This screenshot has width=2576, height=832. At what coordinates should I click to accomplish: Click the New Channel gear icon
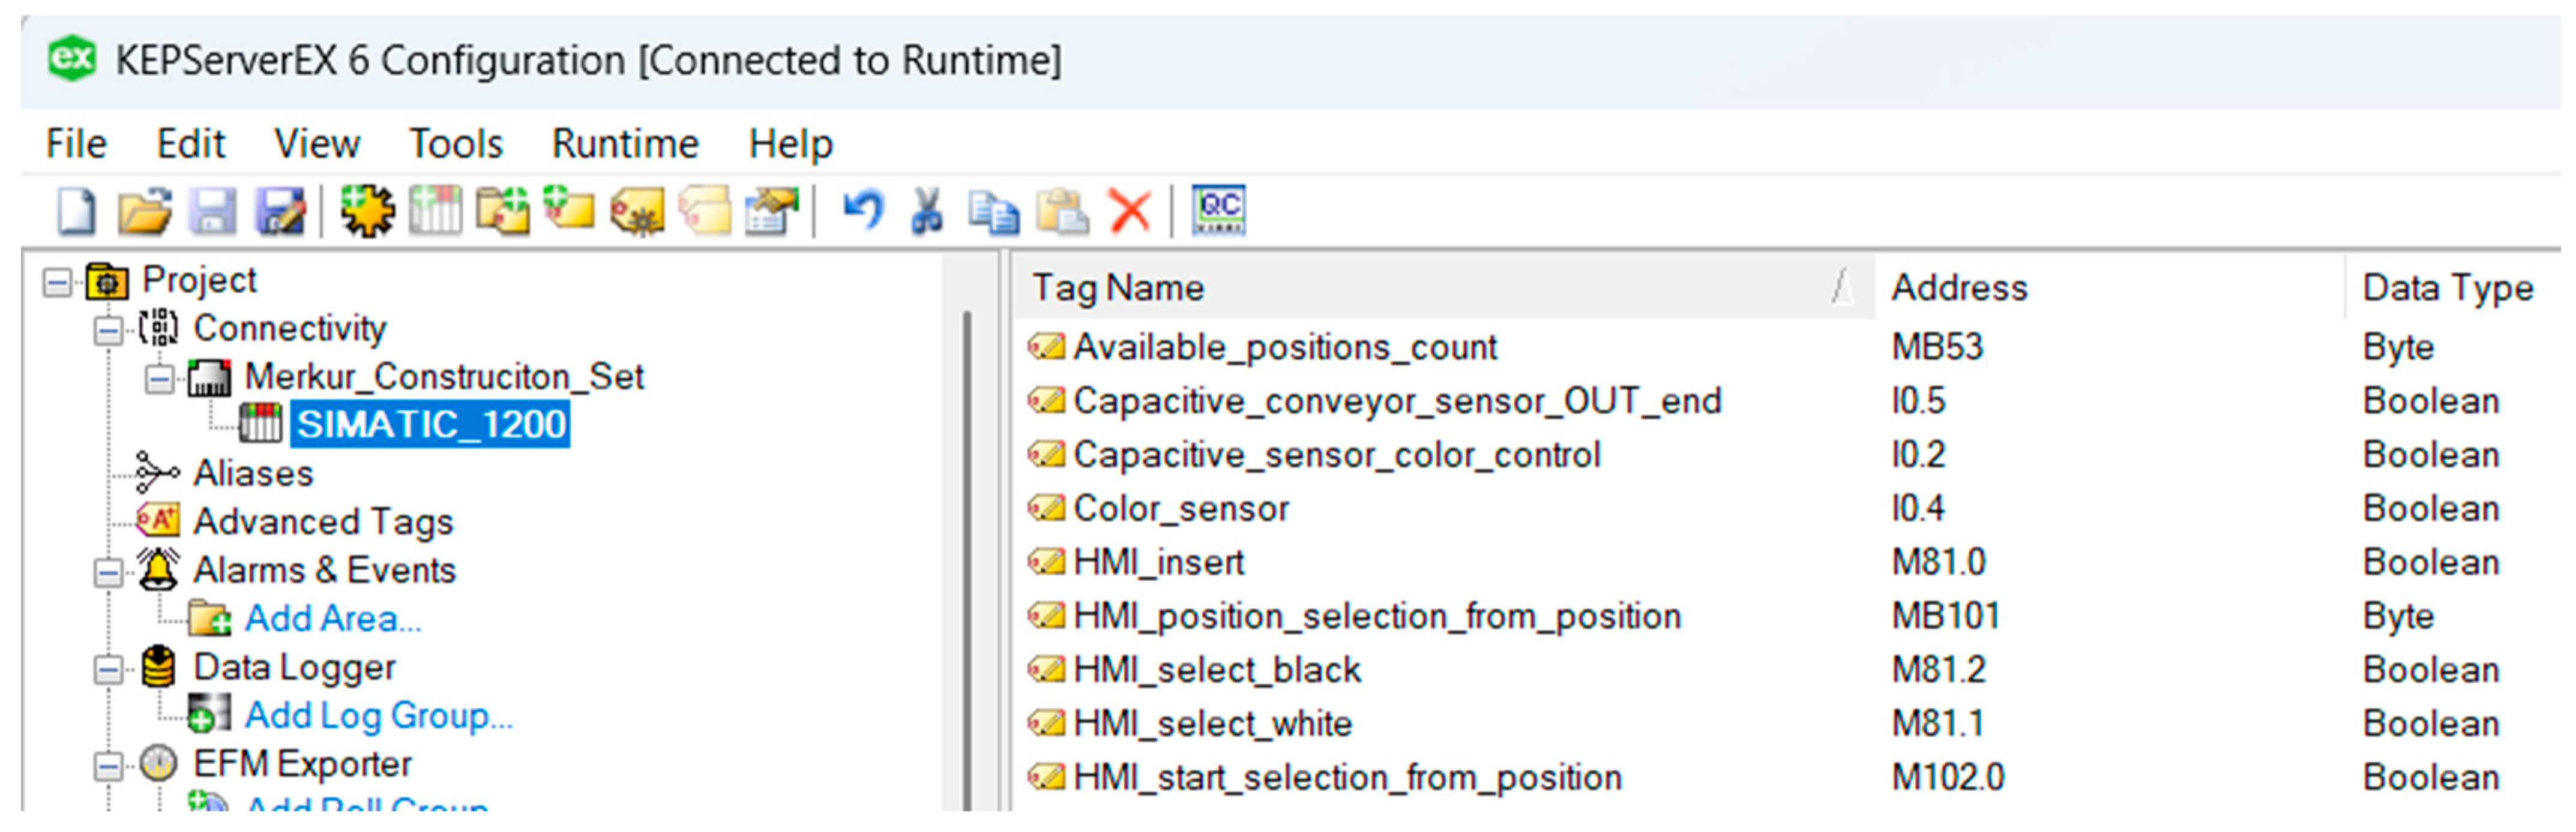367,211
